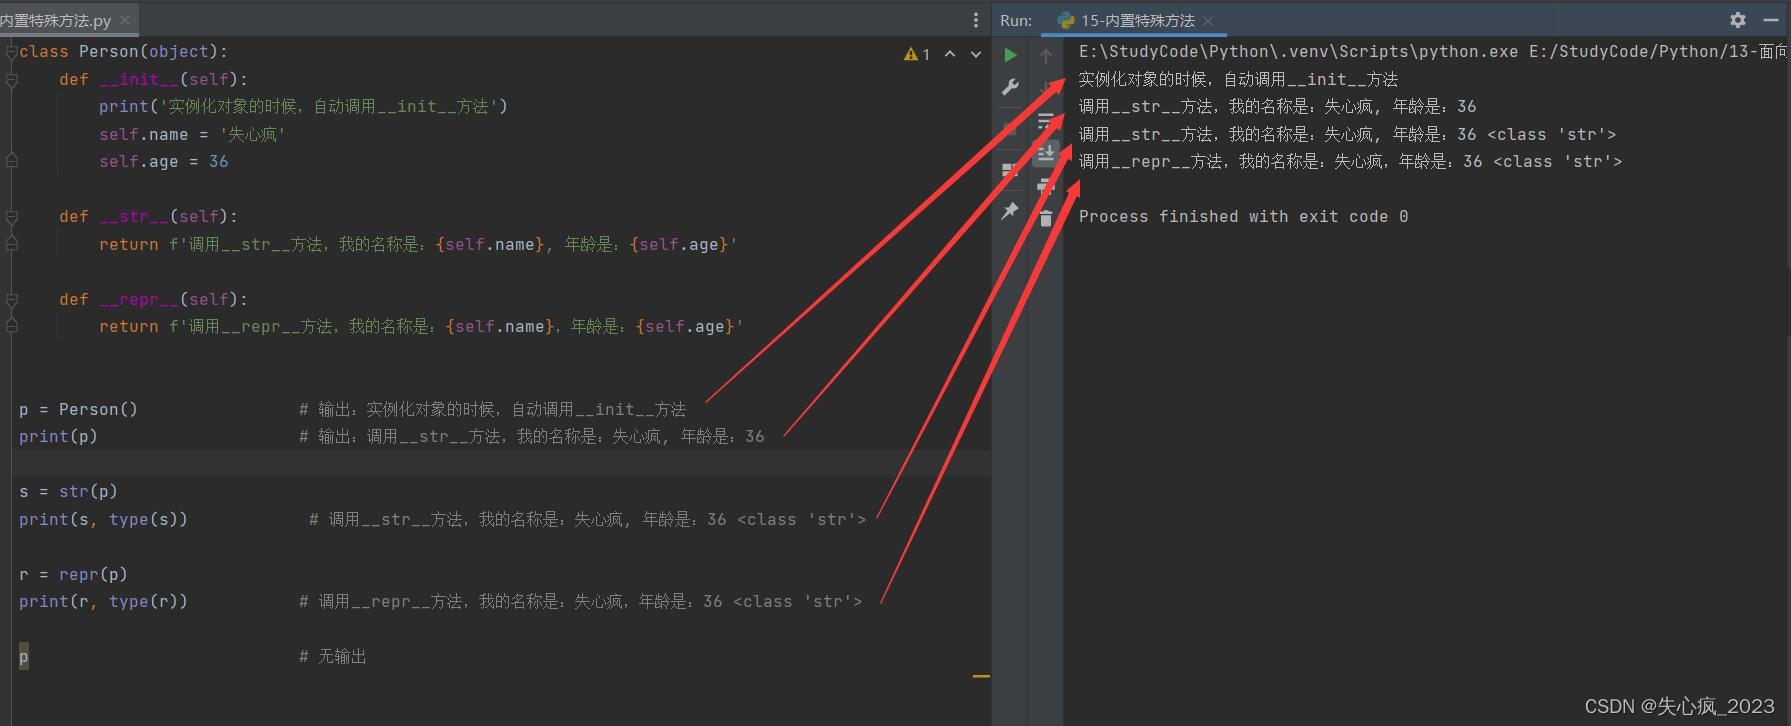The image size is (1791, 726).
Task: Click console __str__ output ending with 36
Action: coord(1277,106)
